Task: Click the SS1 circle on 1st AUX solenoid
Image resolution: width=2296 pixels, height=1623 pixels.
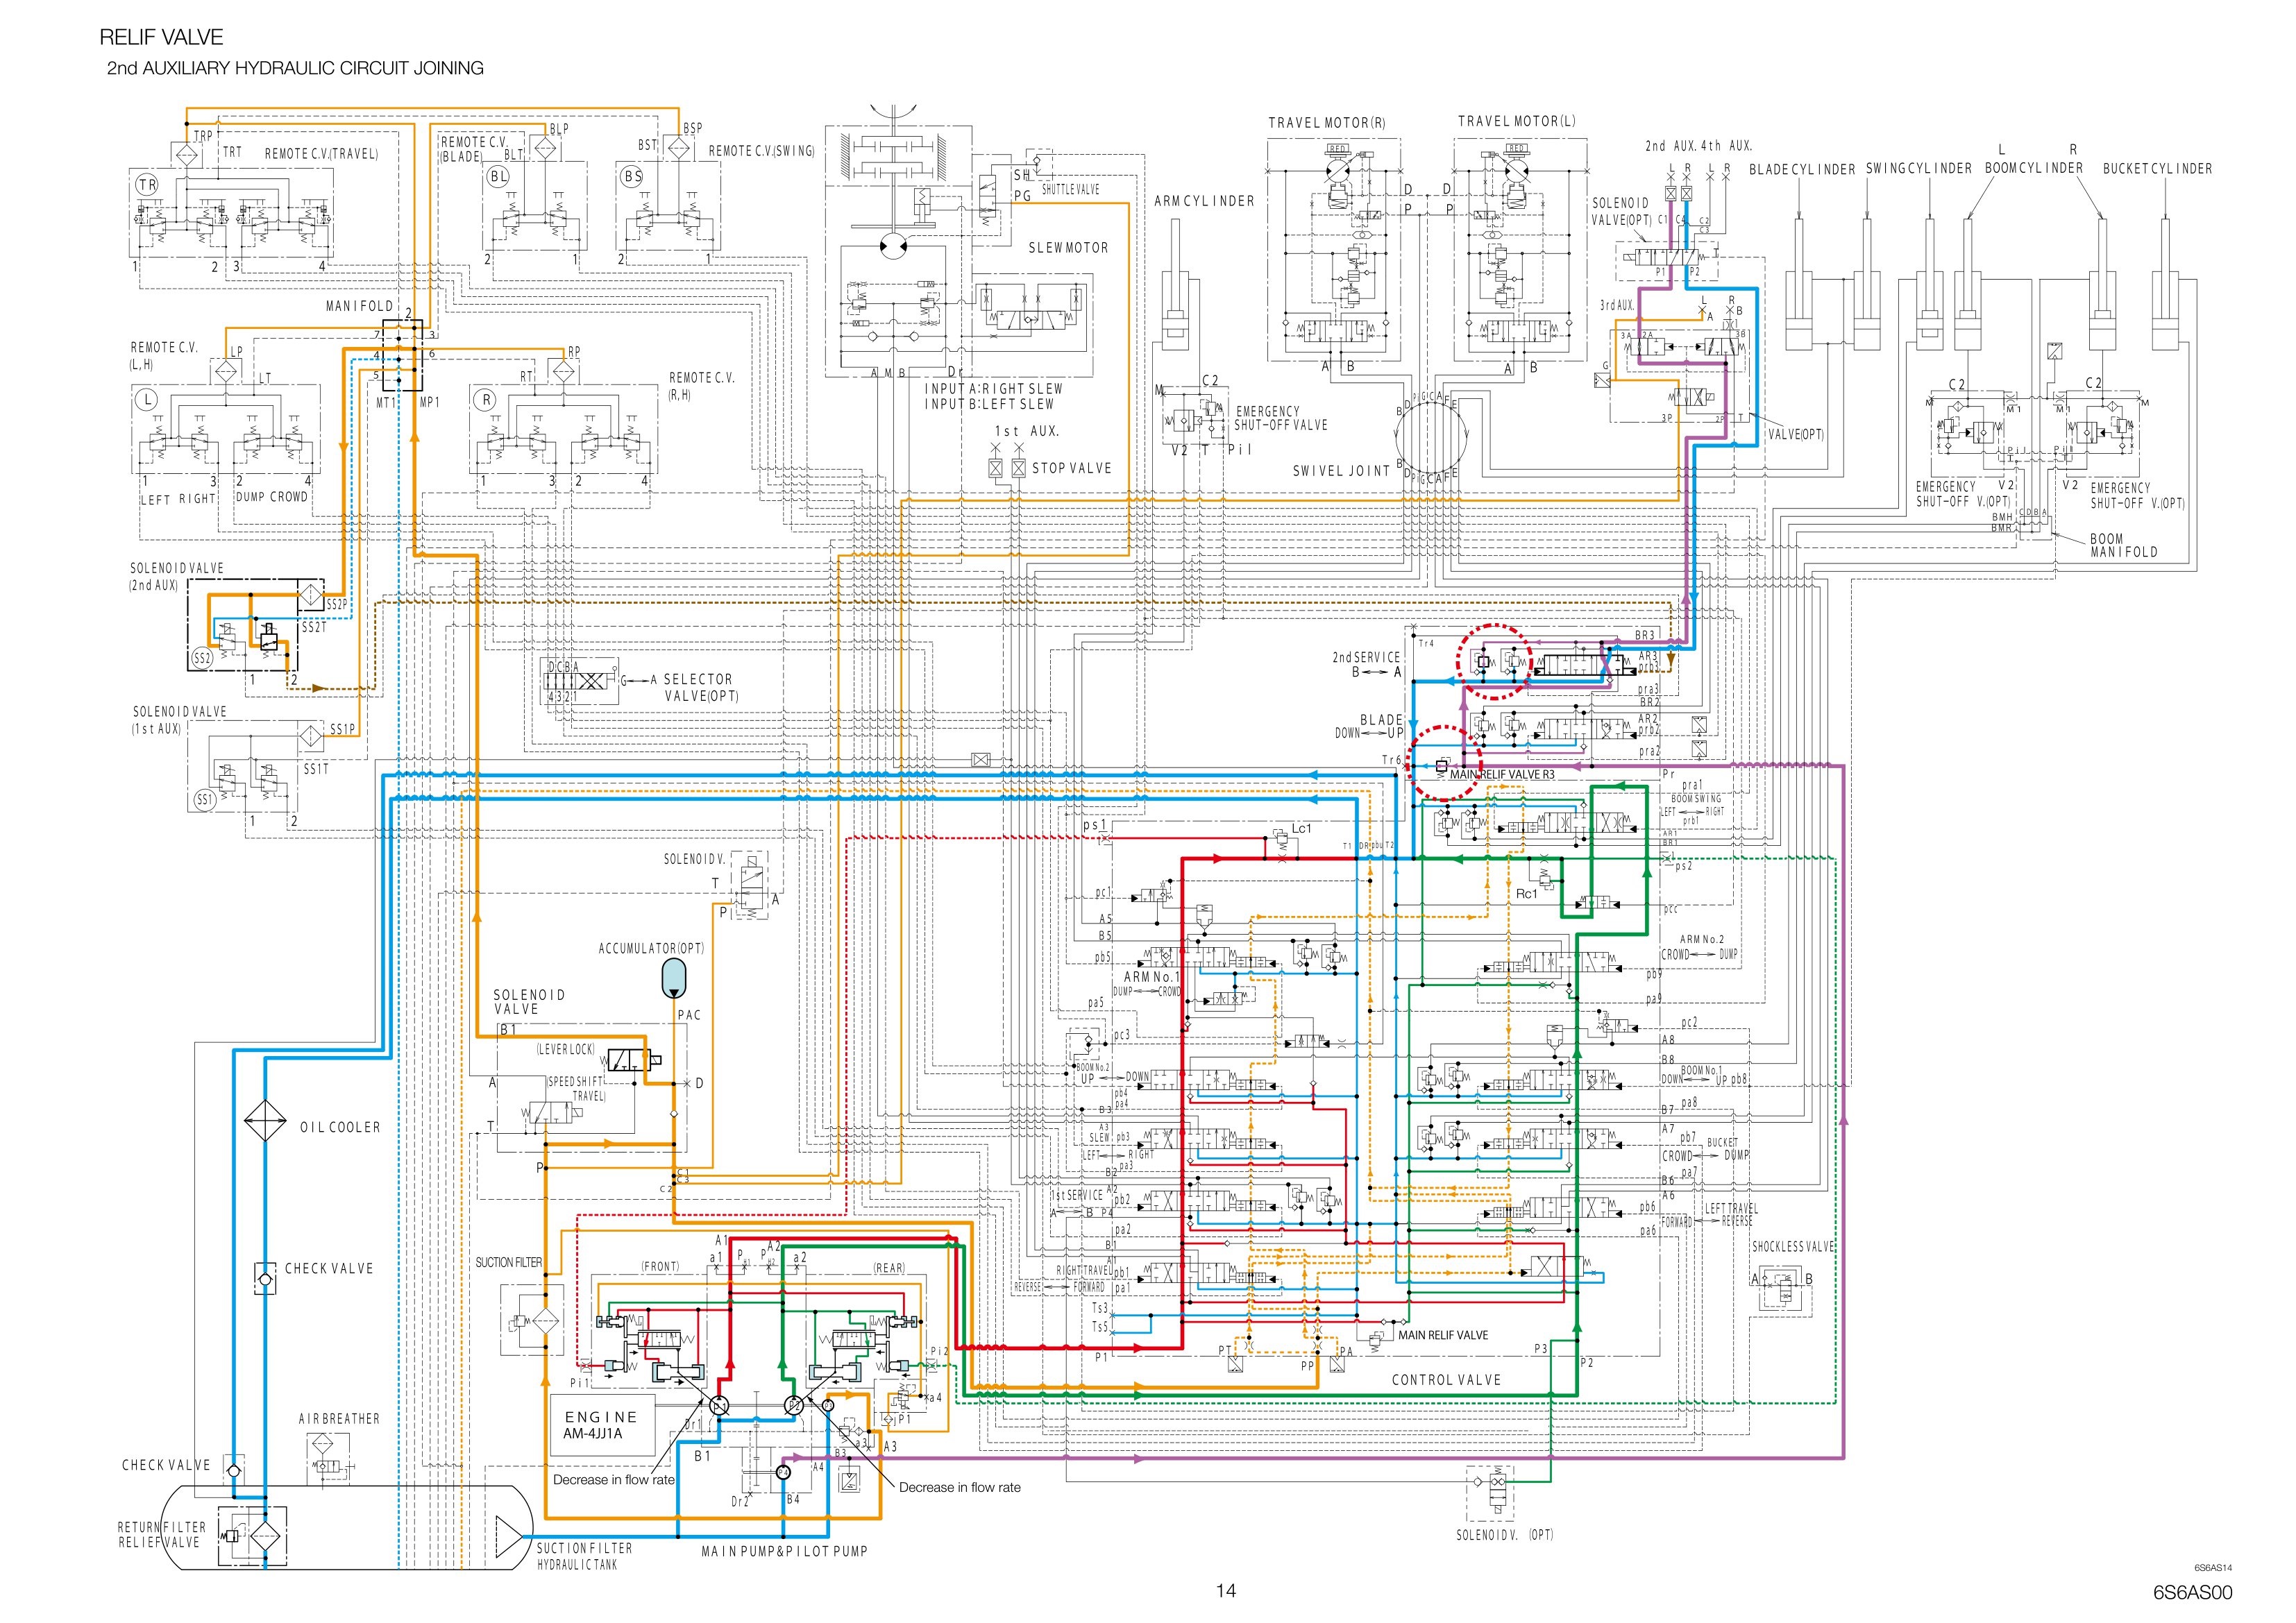Action: coord(205,800)
